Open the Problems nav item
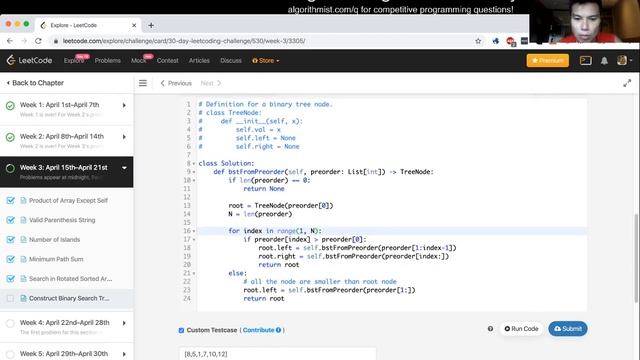The image size is (640, 360). click(x=108, y=60)
